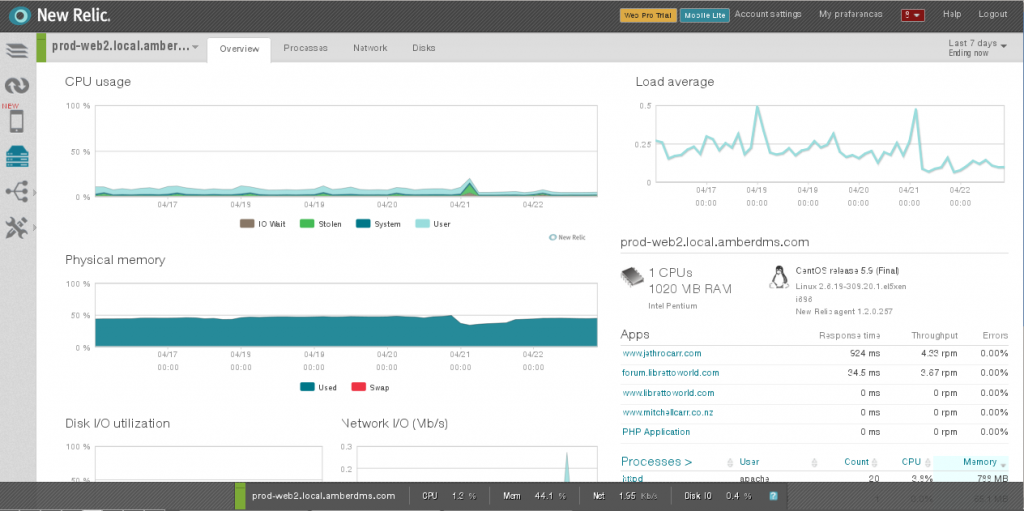Open the www.jethrocarr.com app link
The height and width of the screenshot is (511, 1024).
click(662, 353)
